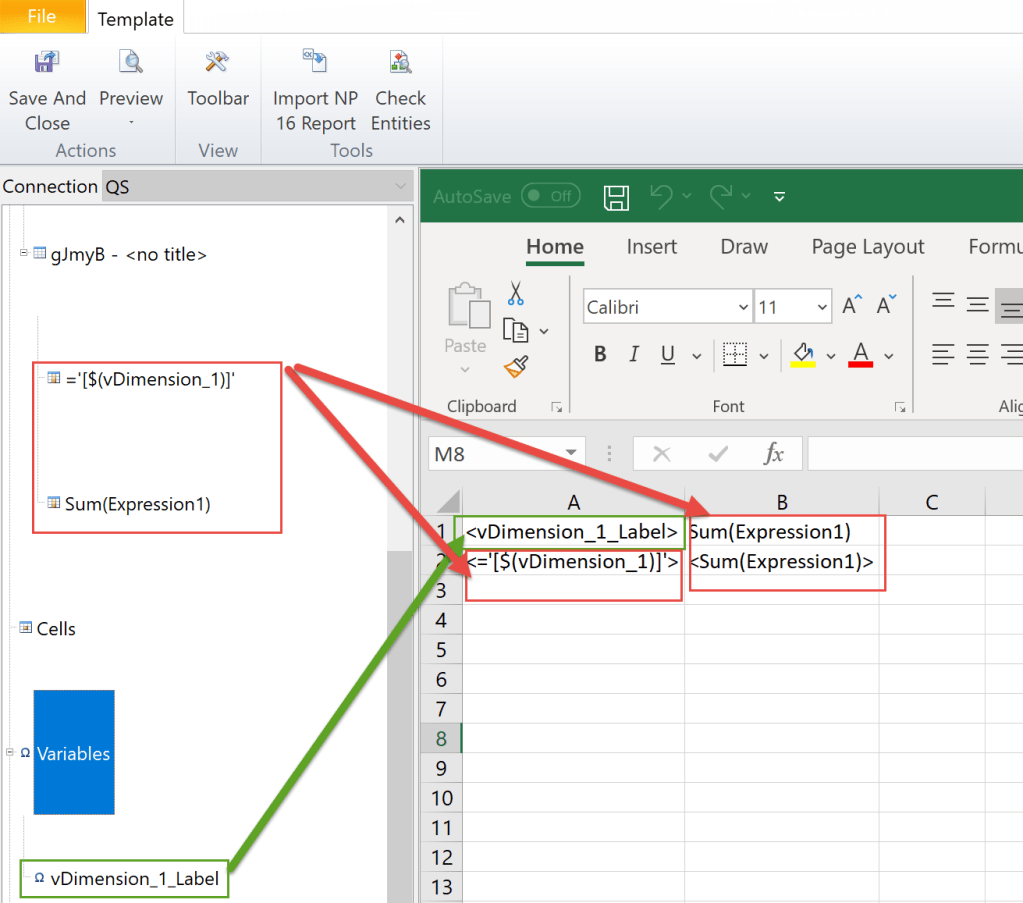The width and height of the screenshot is (1023, 903).
Task: Open the Calibri font name dropdown
Action: pos(744,306)
